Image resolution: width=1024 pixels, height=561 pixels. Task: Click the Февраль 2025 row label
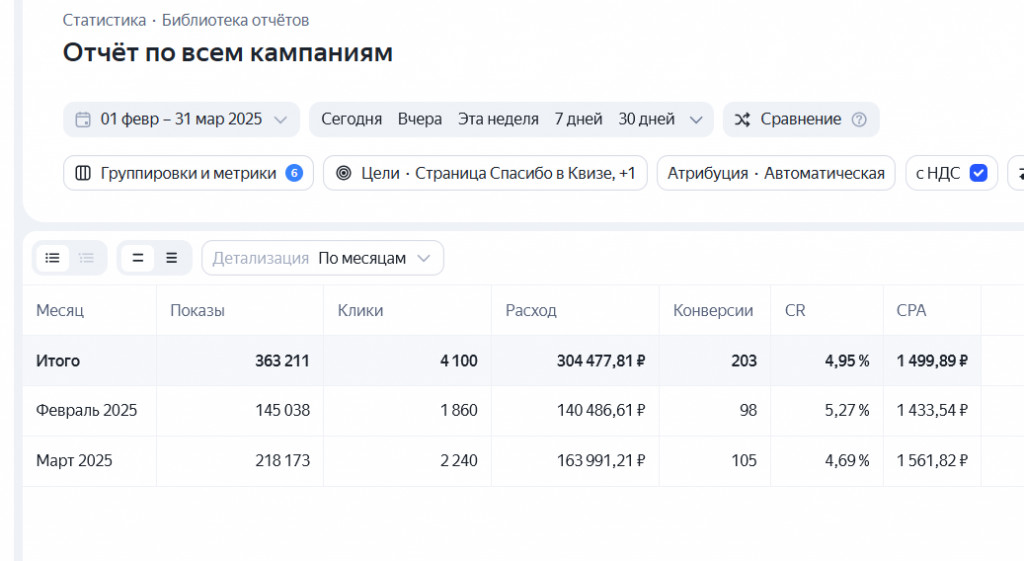point(86,410)
